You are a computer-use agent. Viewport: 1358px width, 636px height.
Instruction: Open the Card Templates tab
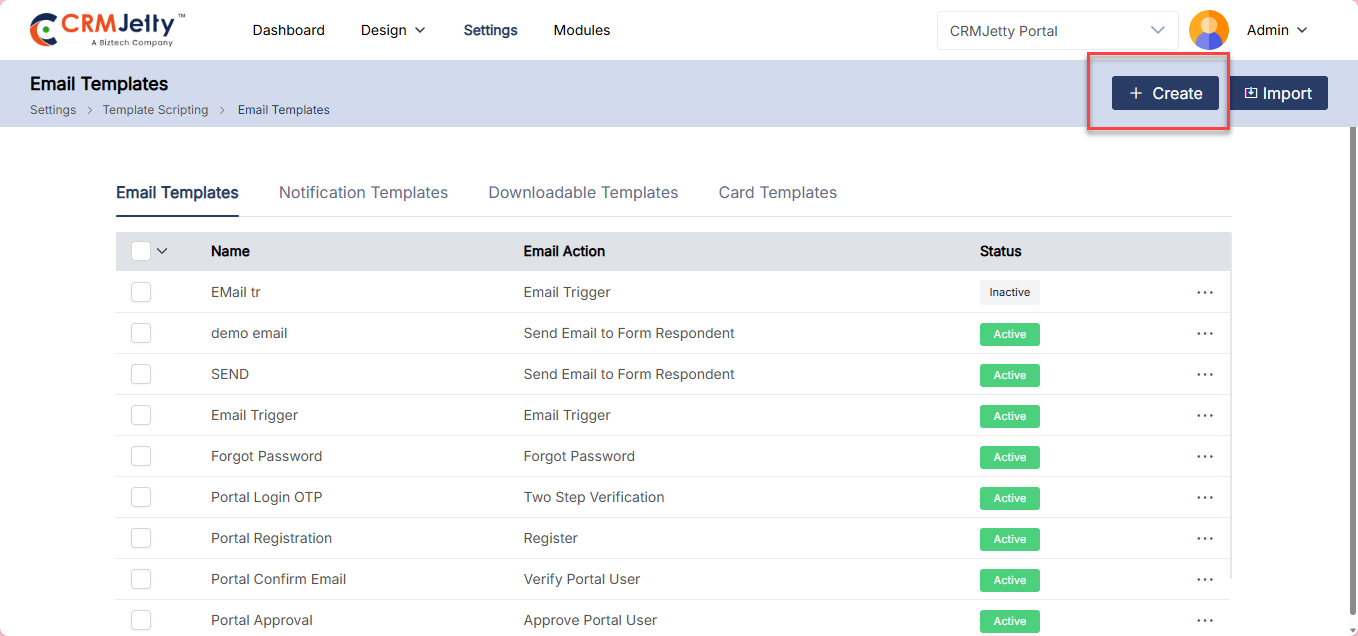coord(777,193)
